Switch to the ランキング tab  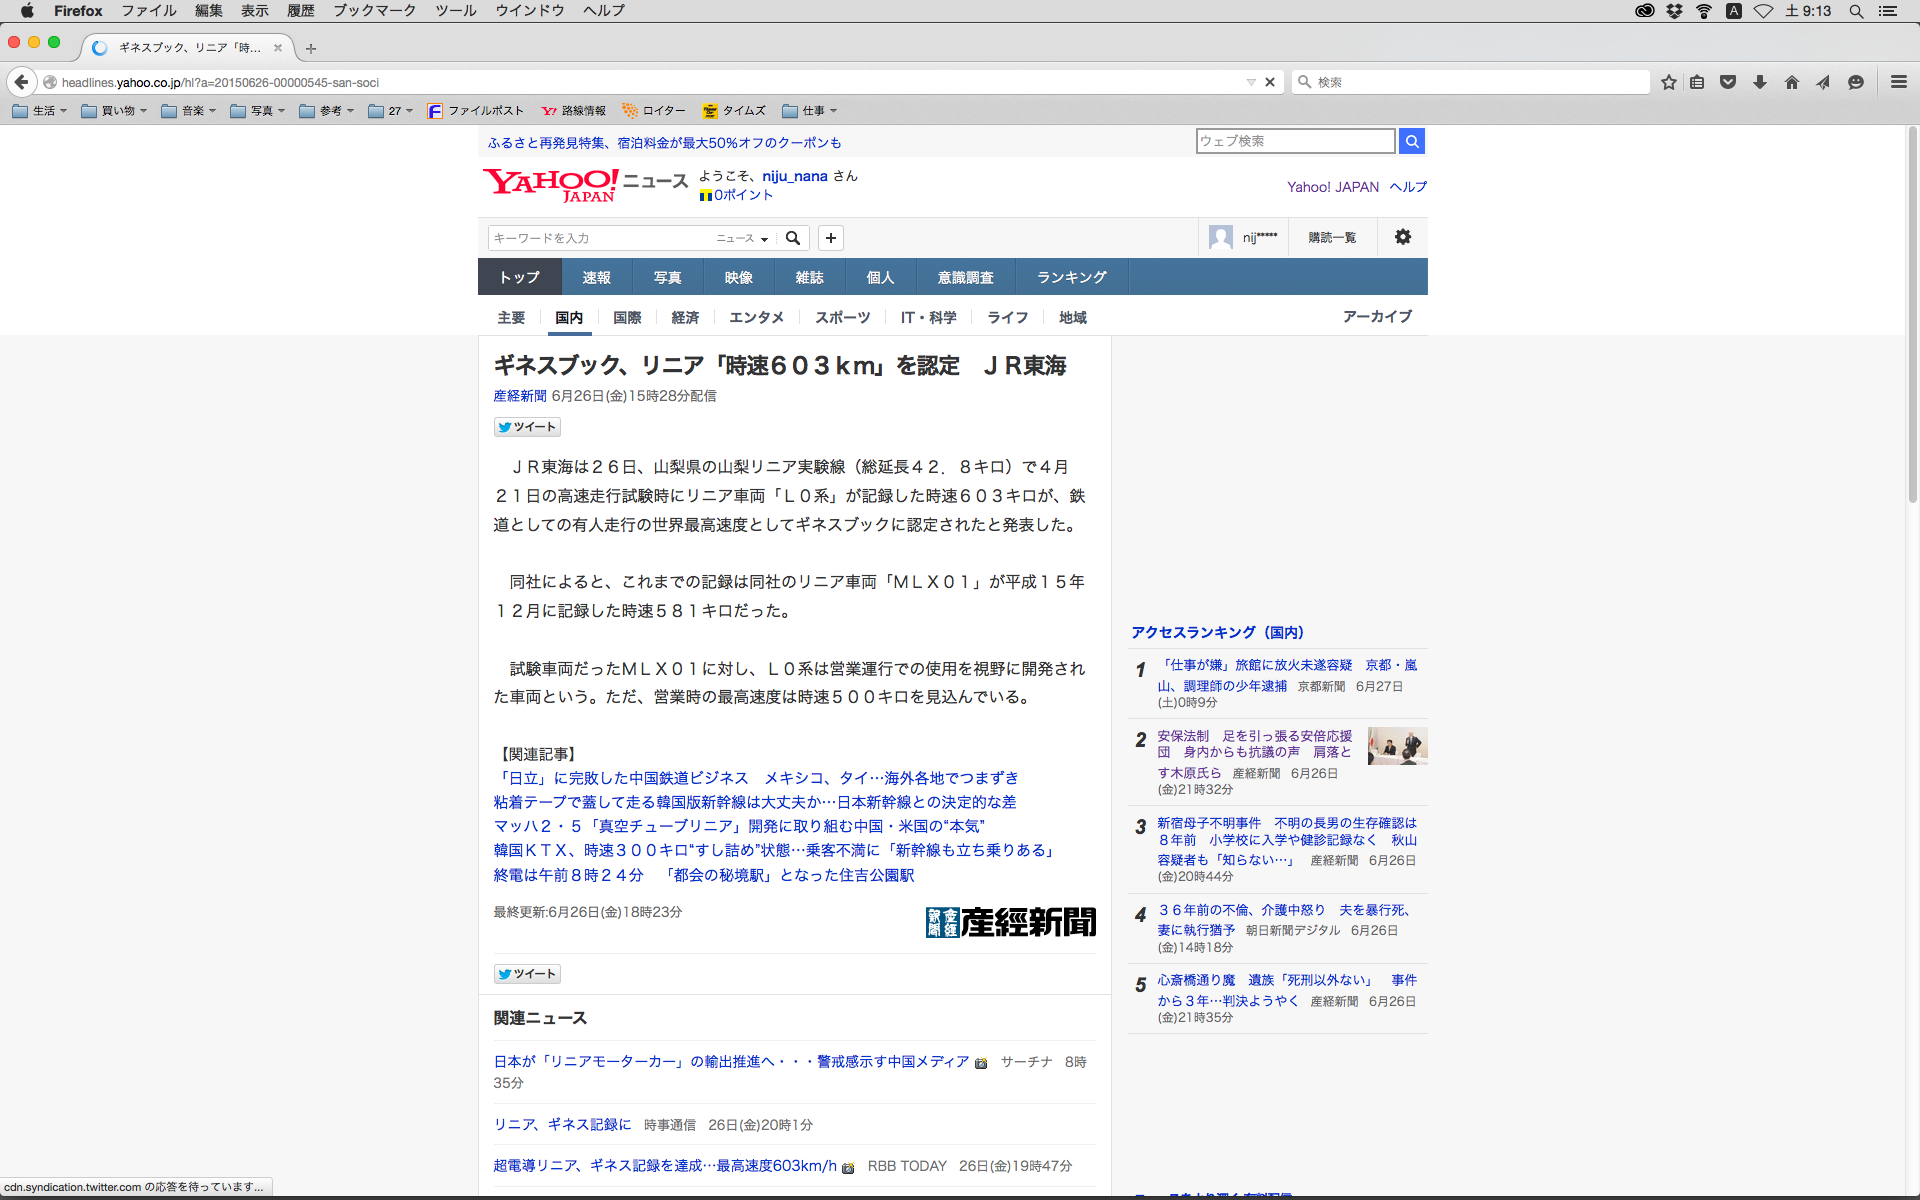pos(1071,277)
